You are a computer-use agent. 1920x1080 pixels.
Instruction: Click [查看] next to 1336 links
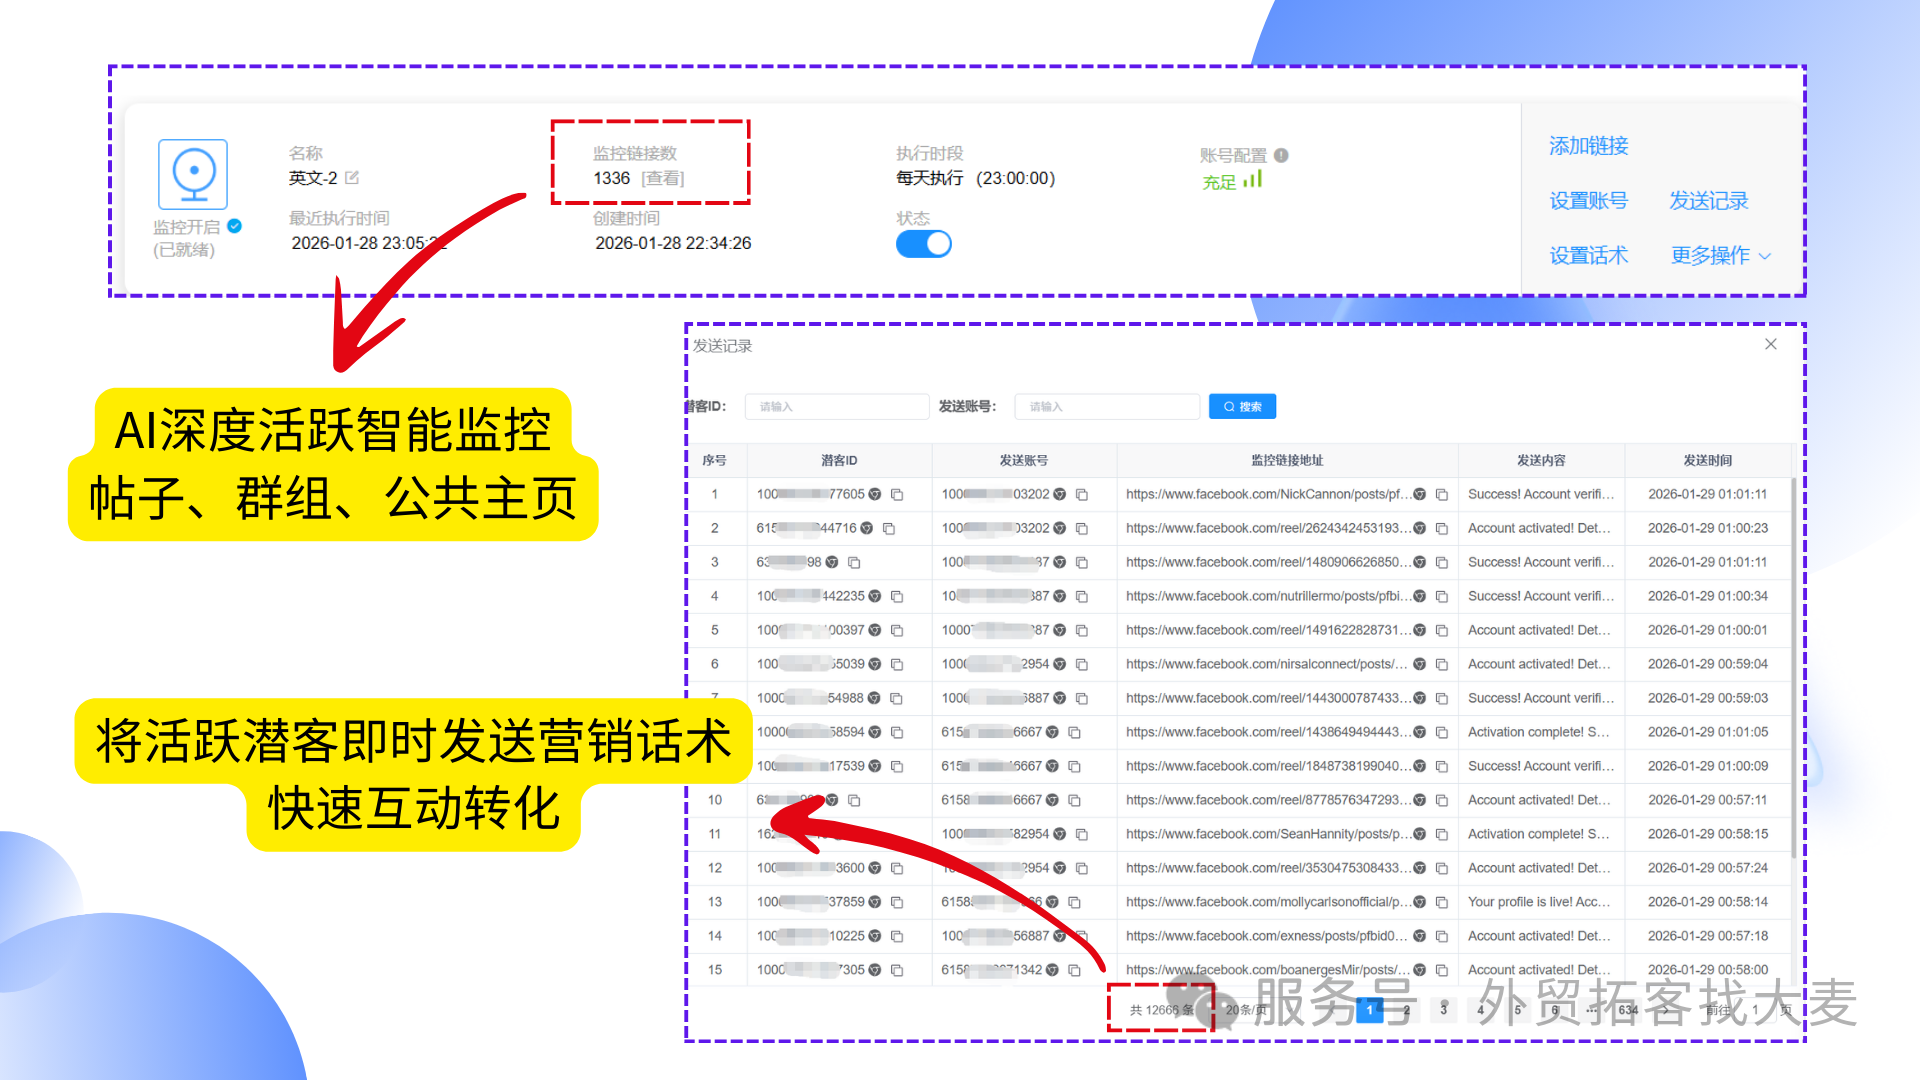pyautogui.click(x=662, y=178)
